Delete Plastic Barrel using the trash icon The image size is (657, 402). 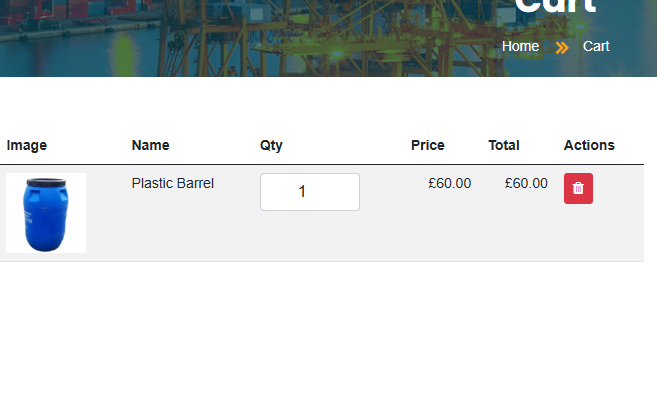click(x=578, y=188)
